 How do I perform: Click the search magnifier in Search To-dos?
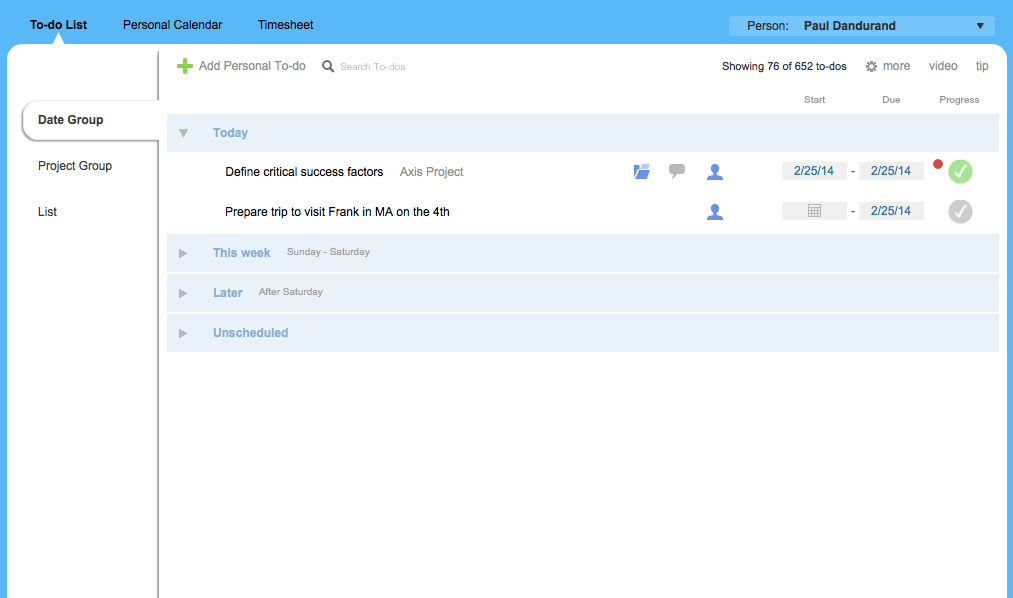328,65
